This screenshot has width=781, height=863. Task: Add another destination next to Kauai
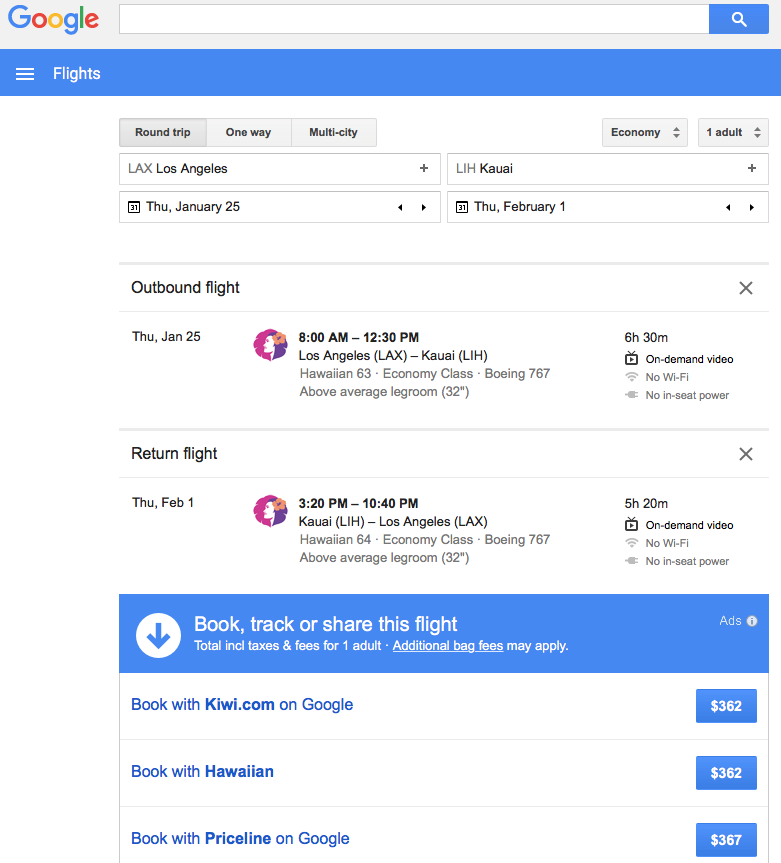(752, 169)
